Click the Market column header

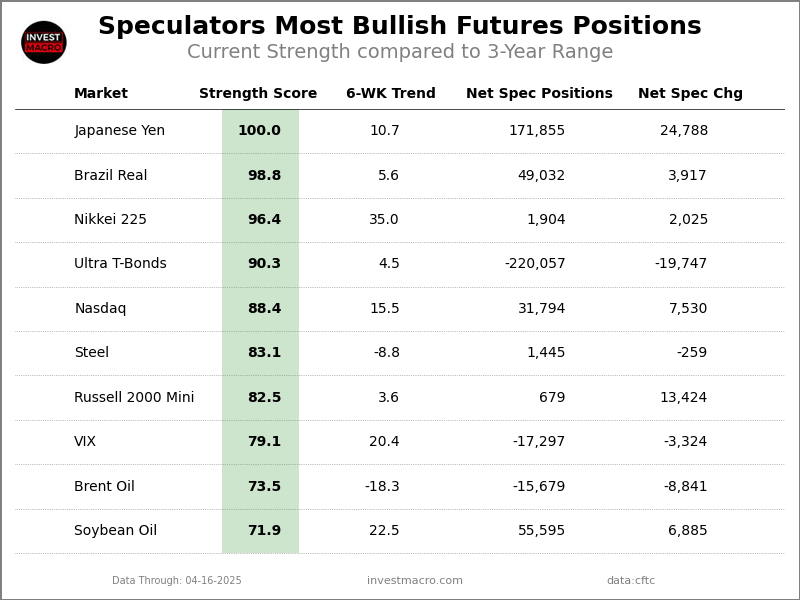(x=101, y=94)
